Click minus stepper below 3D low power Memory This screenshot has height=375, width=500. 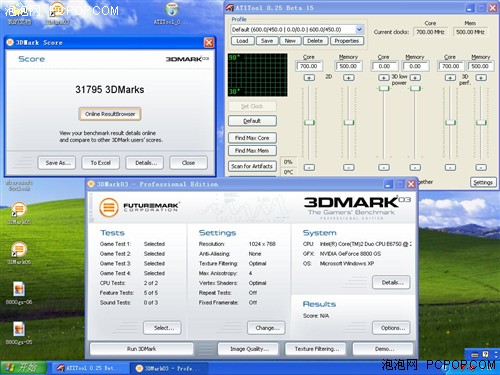[415, 167]
